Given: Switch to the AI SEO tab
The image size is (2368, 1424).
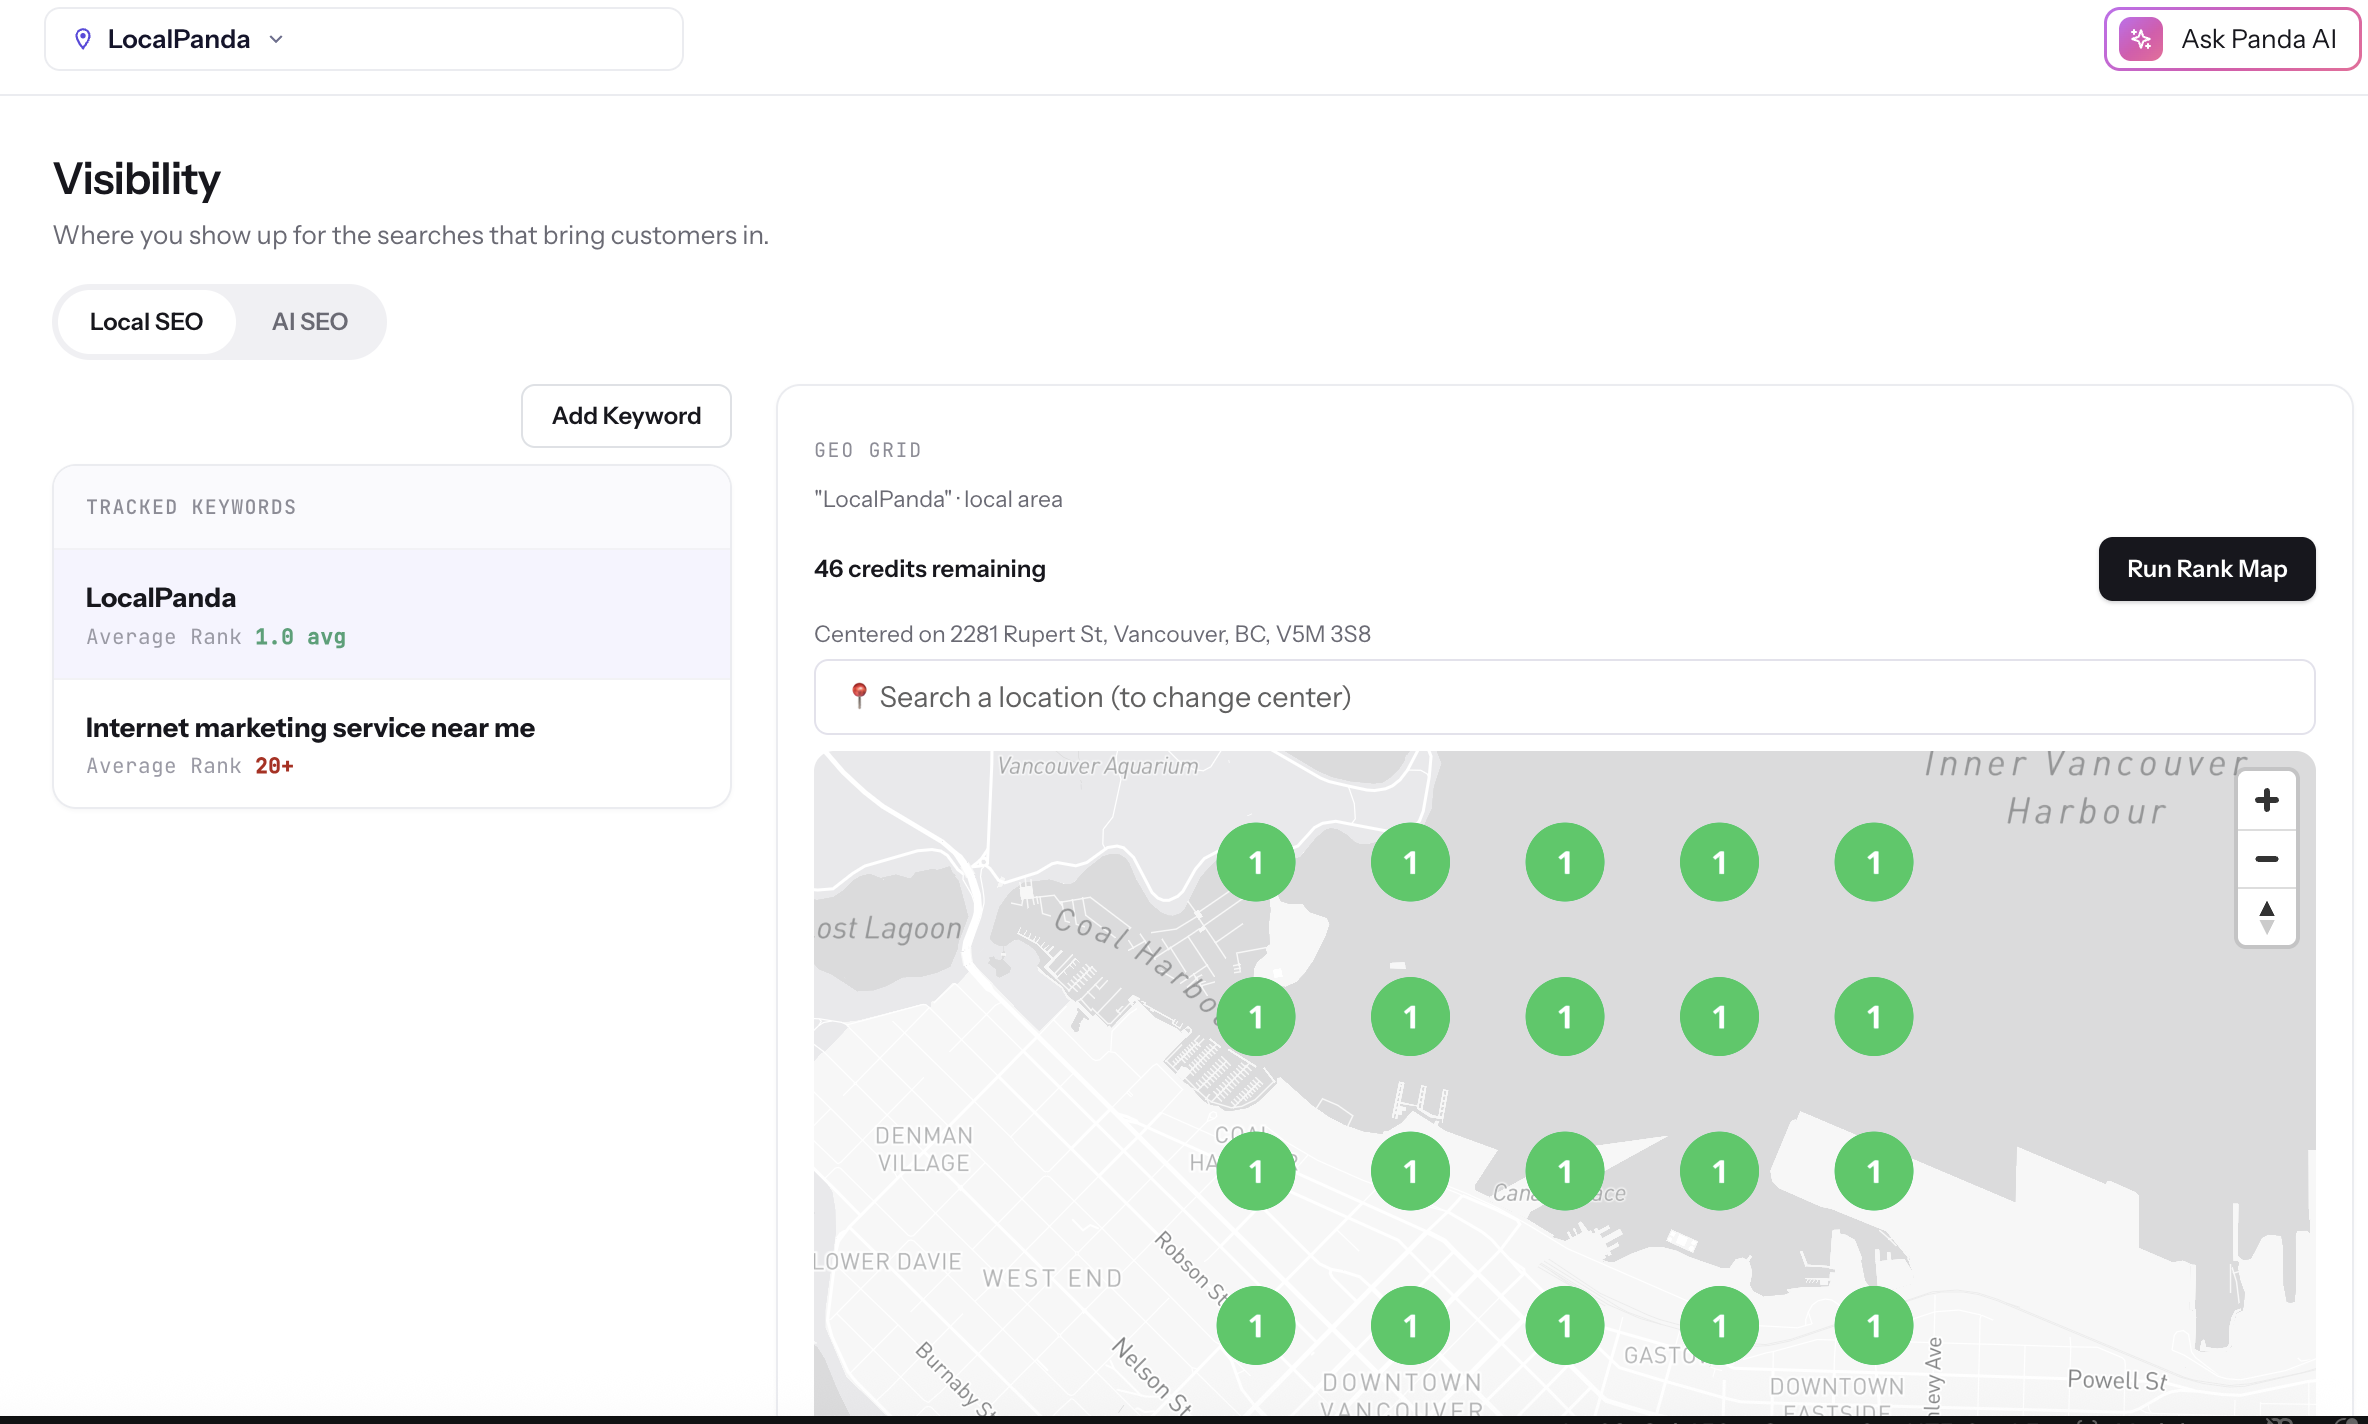Looking at the screenshot, I should coord(310,322).
